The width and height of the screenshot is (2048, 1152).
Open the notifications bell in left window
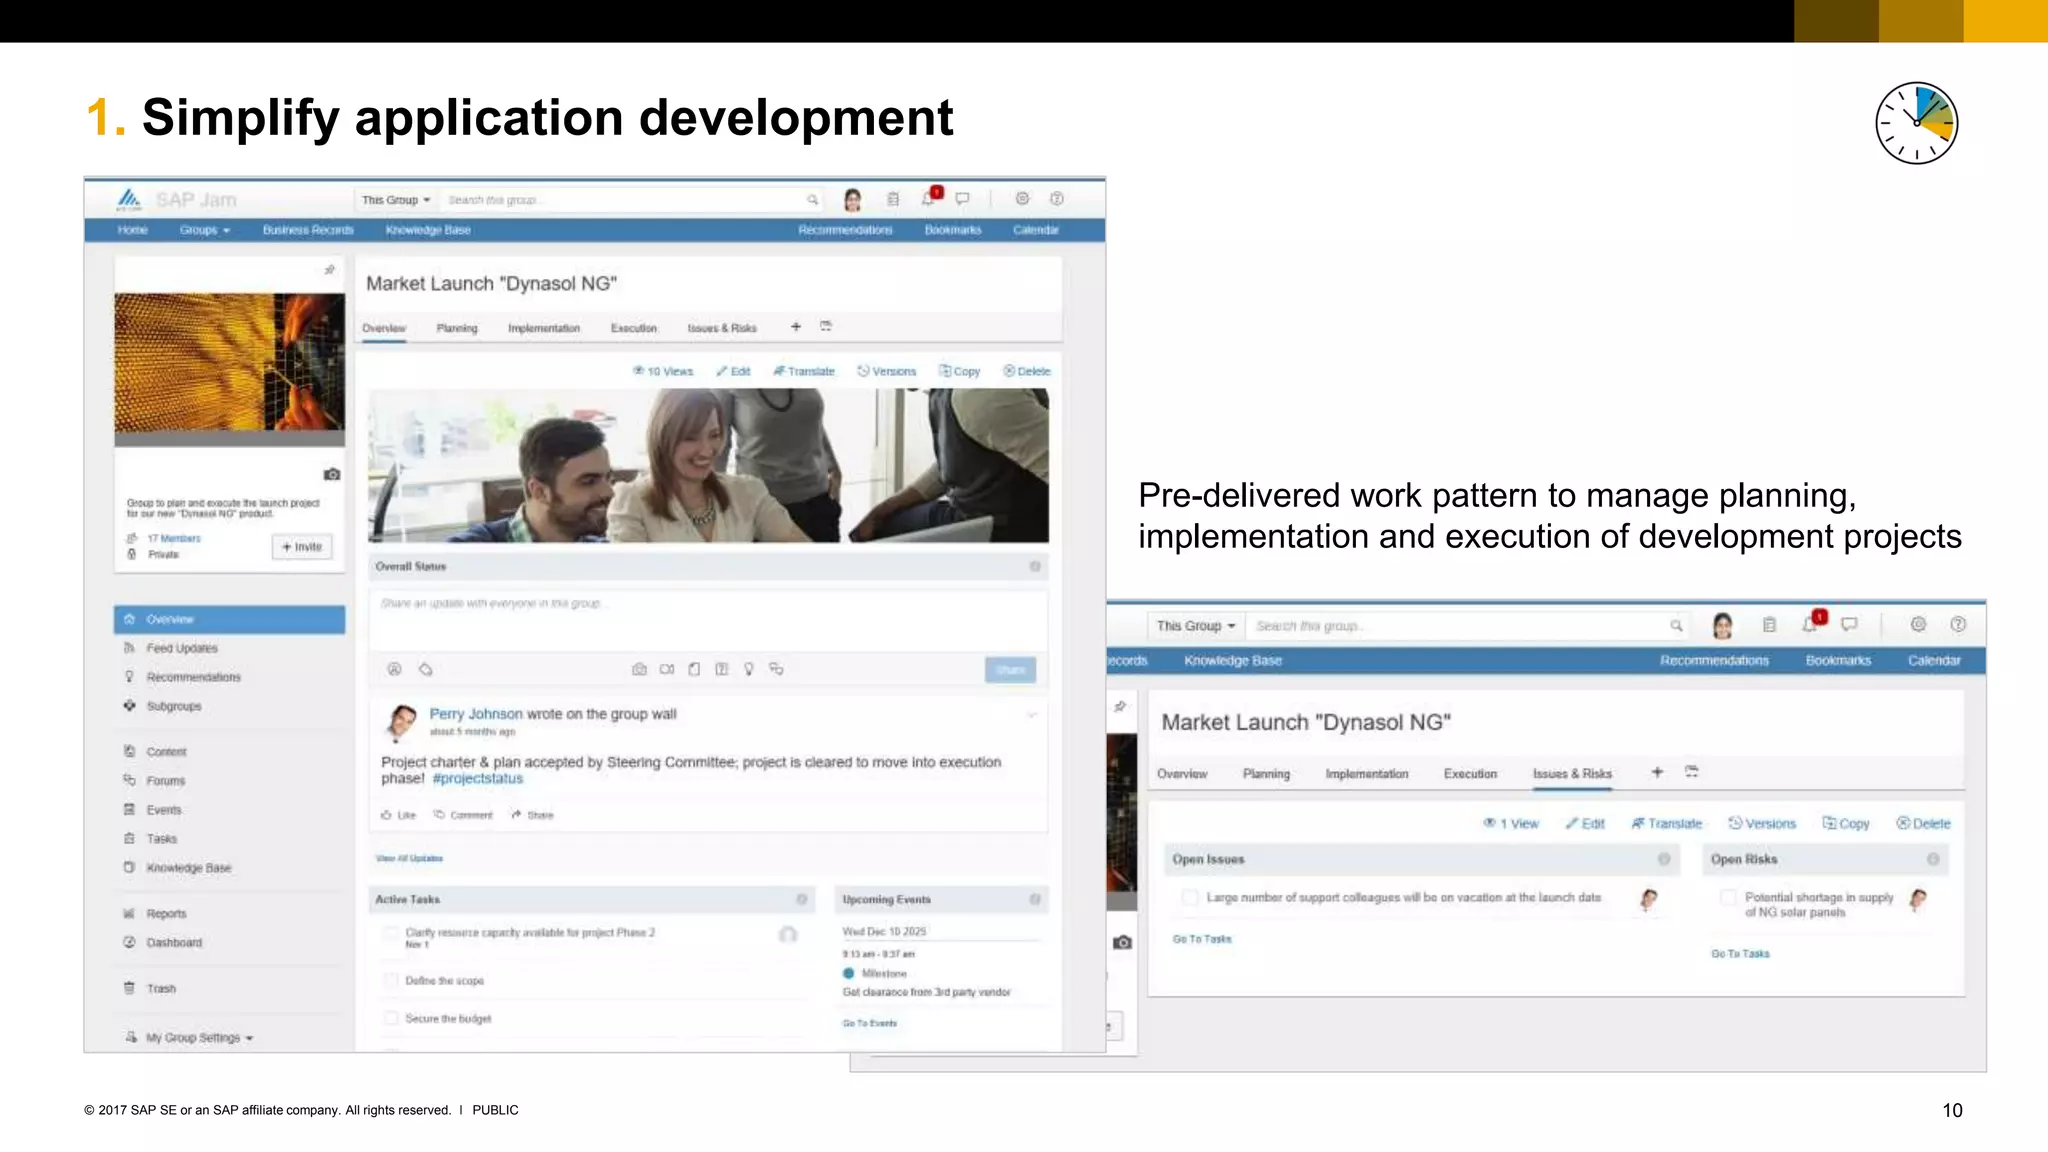click(x=929, y=198)
